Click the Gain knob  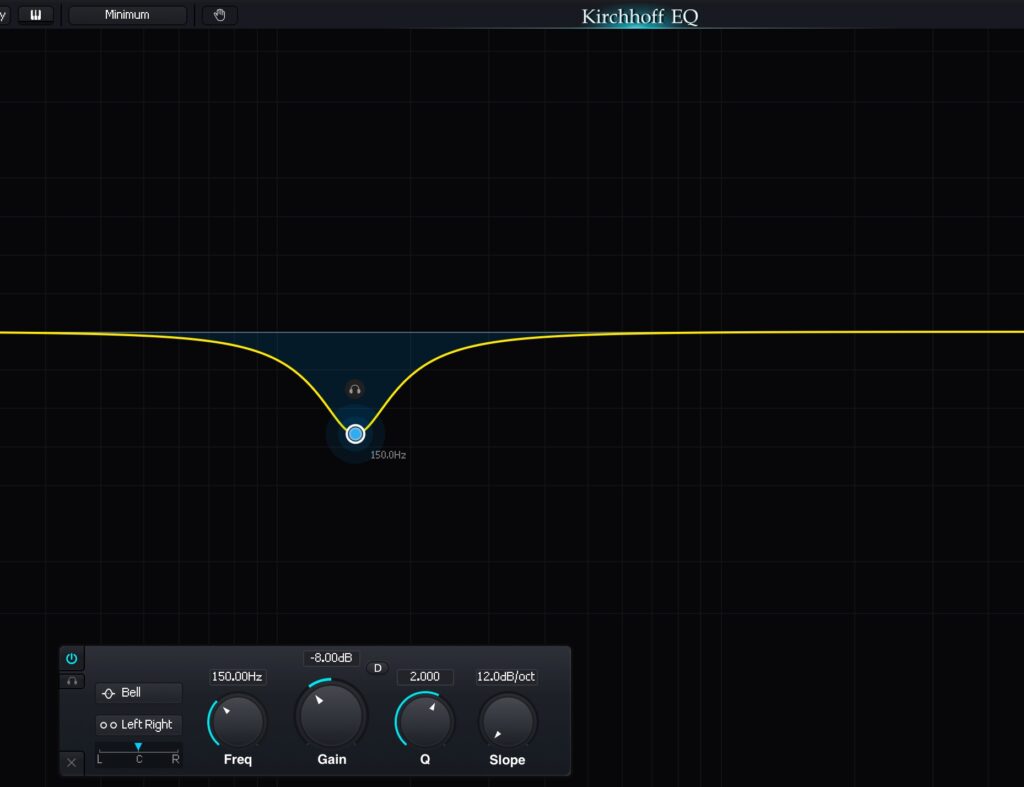[331, 714]
